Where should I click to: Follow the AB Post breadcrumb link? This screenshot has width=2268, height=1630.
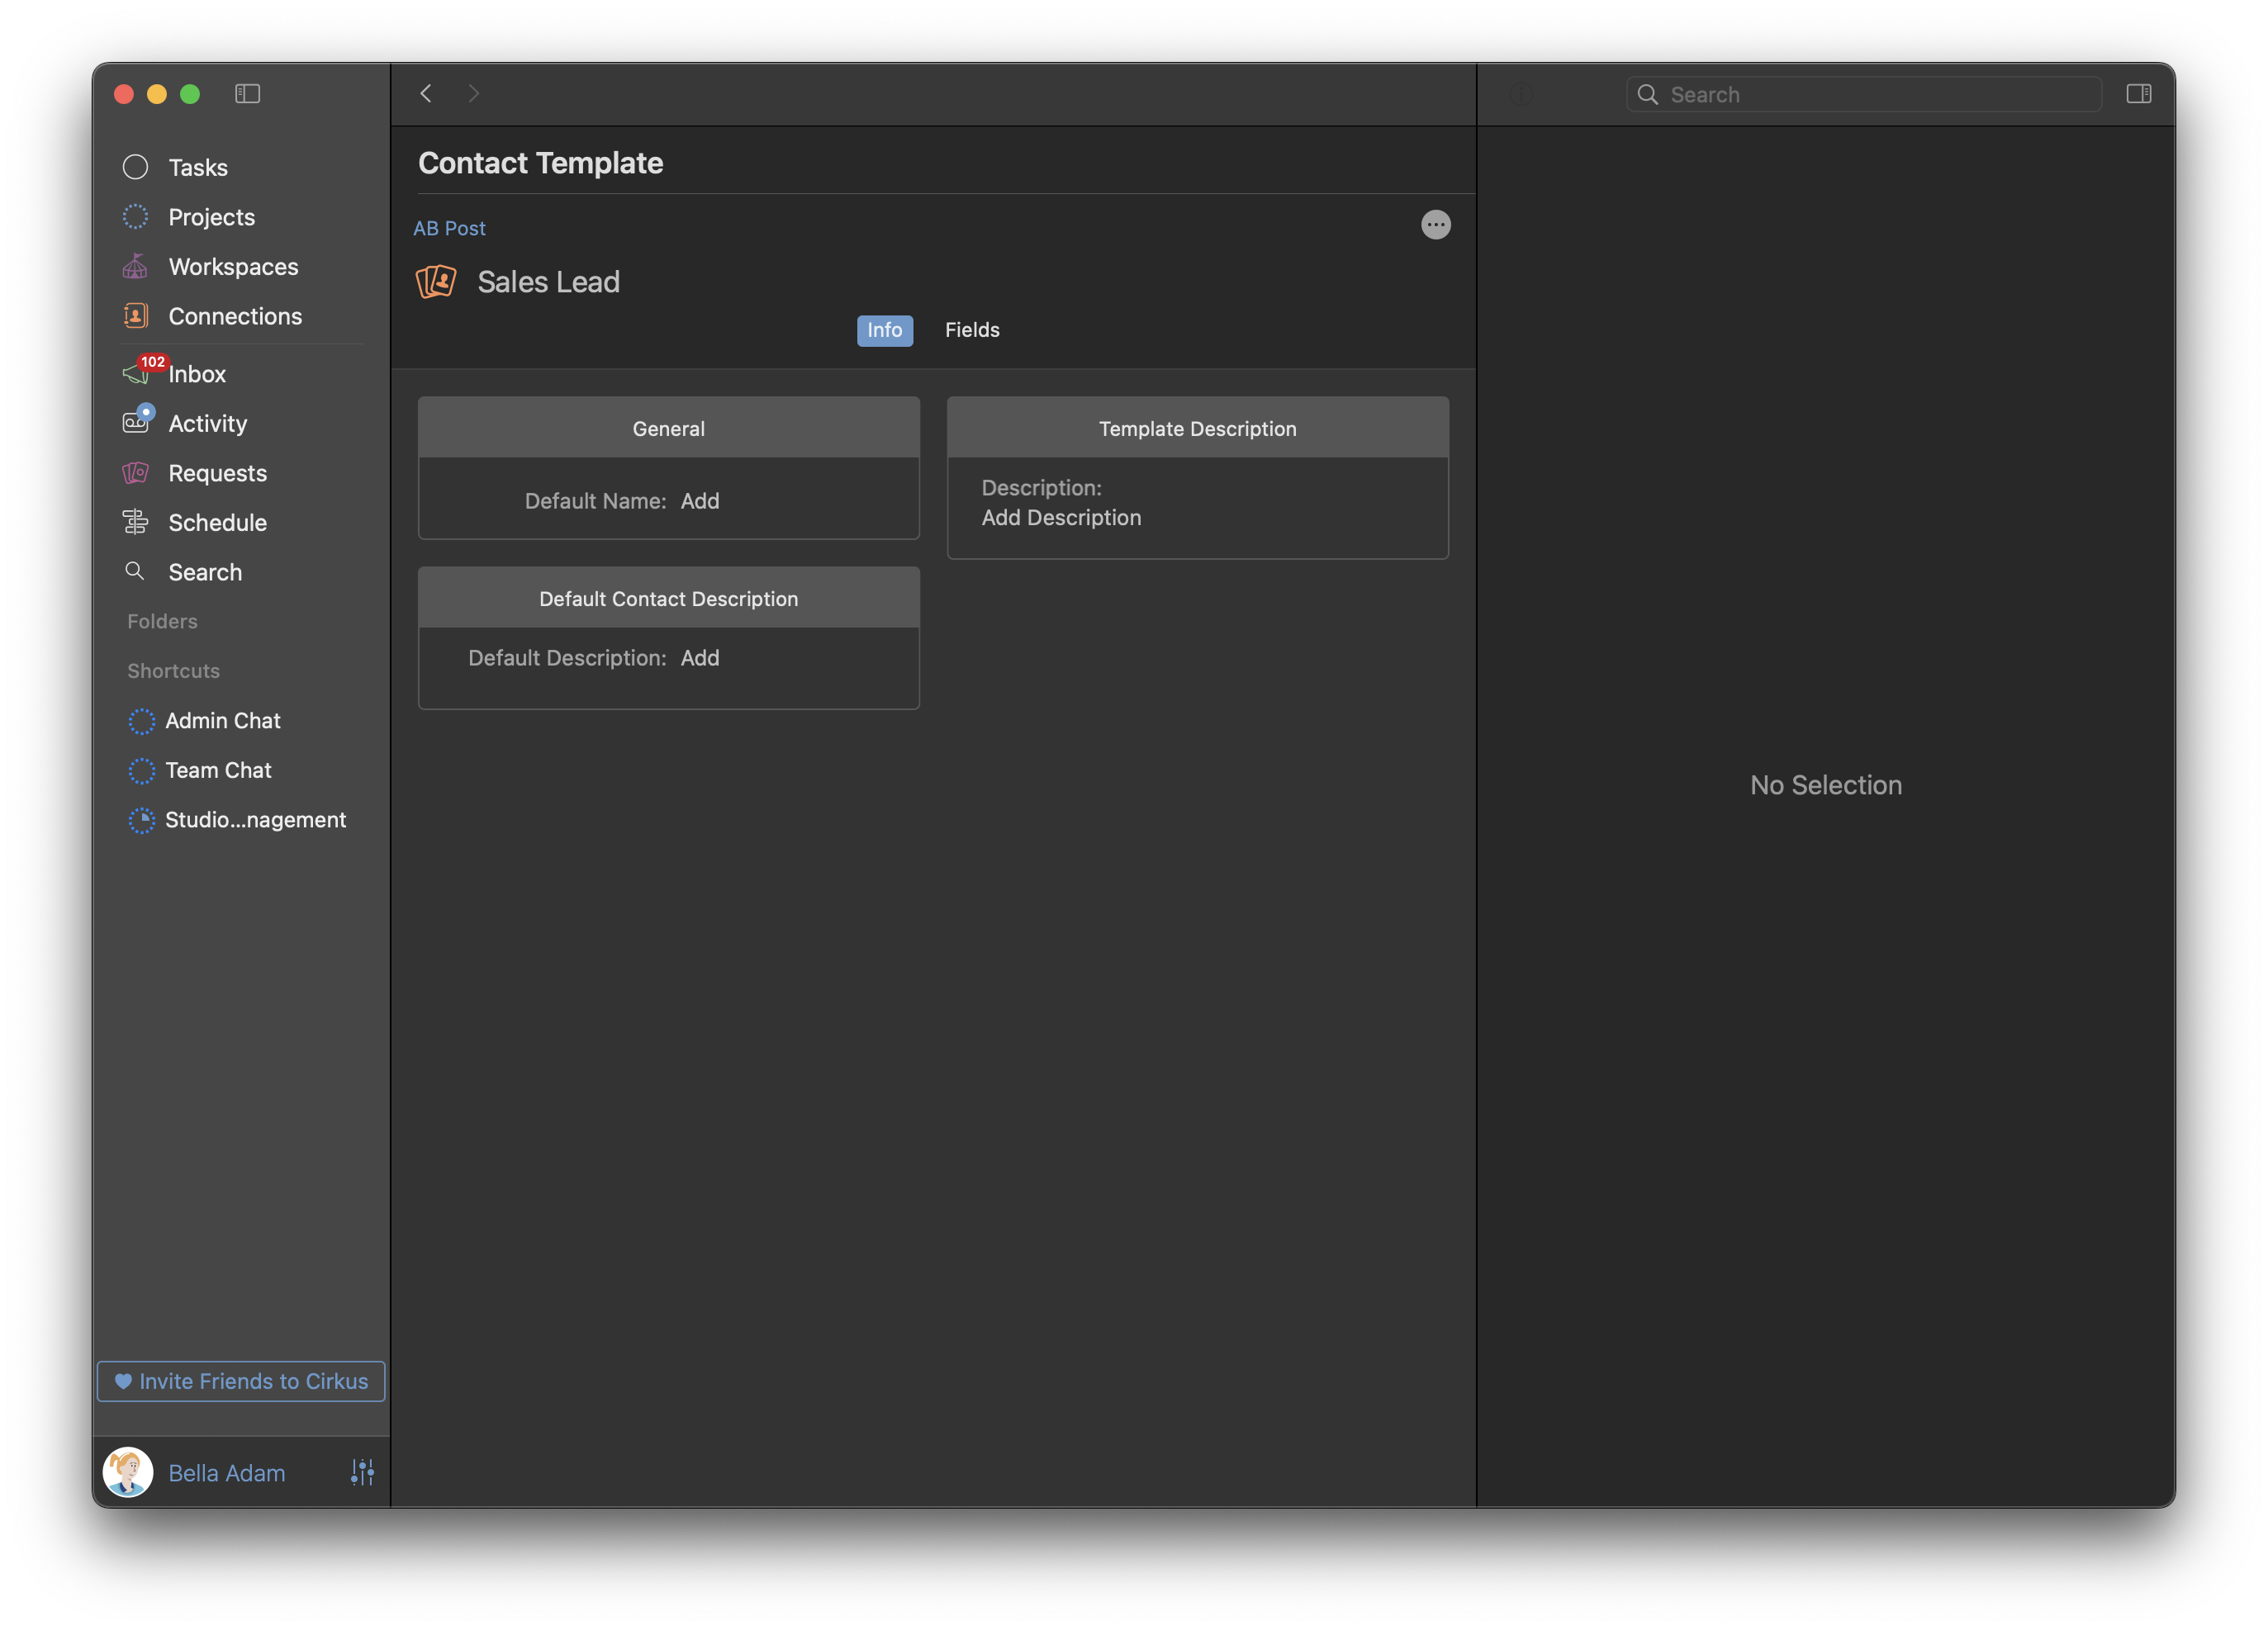tap(449, 228)
